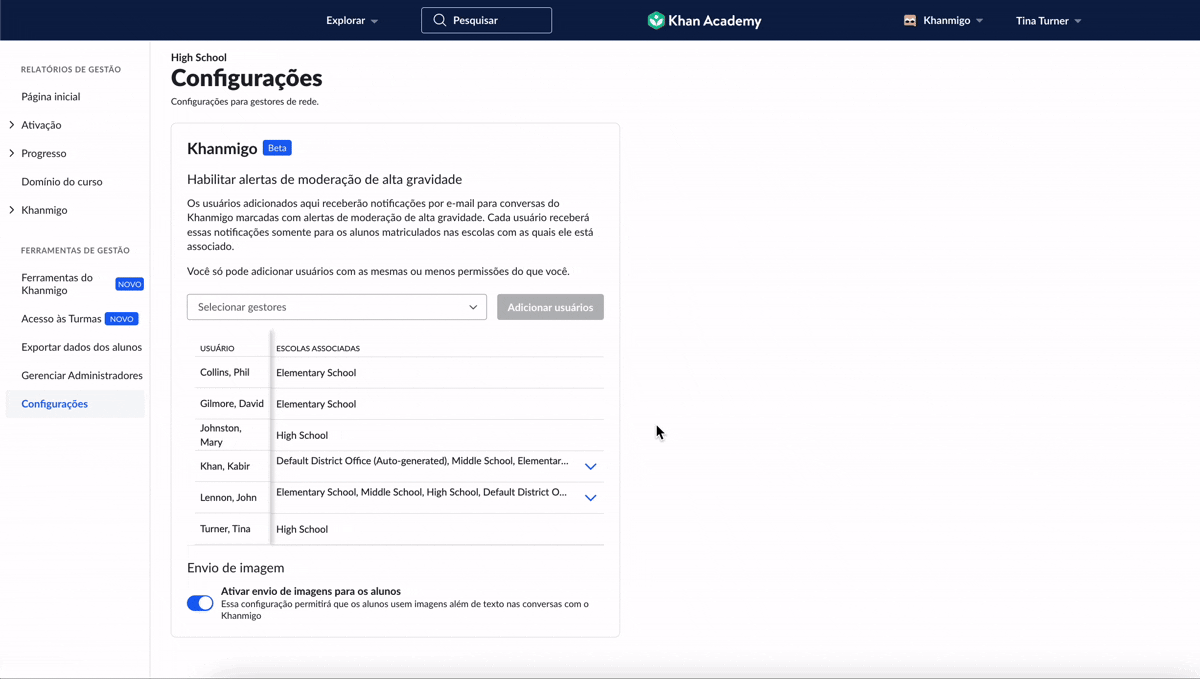Click the Pesquisar search field

pos(486,20)
